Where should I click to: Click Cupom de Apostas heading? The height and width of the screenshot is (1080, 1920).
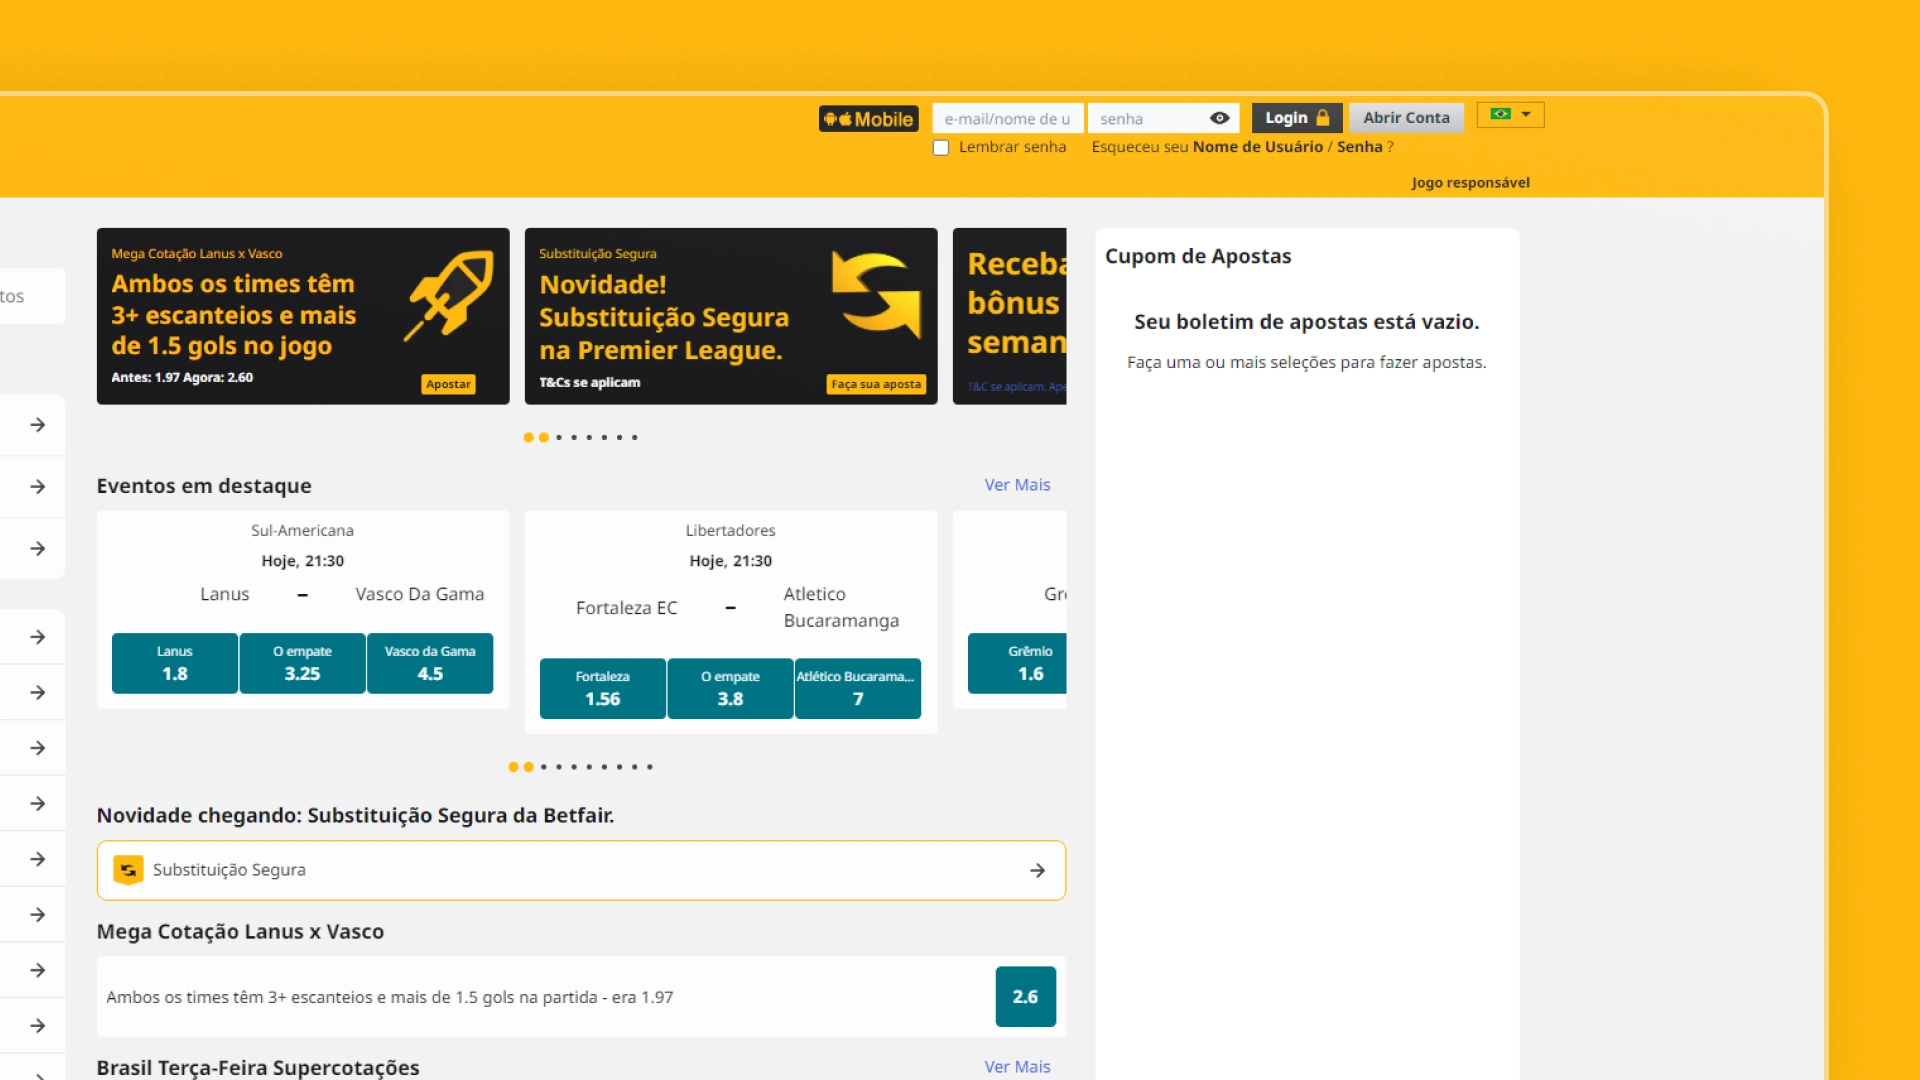coord(1198,256)
